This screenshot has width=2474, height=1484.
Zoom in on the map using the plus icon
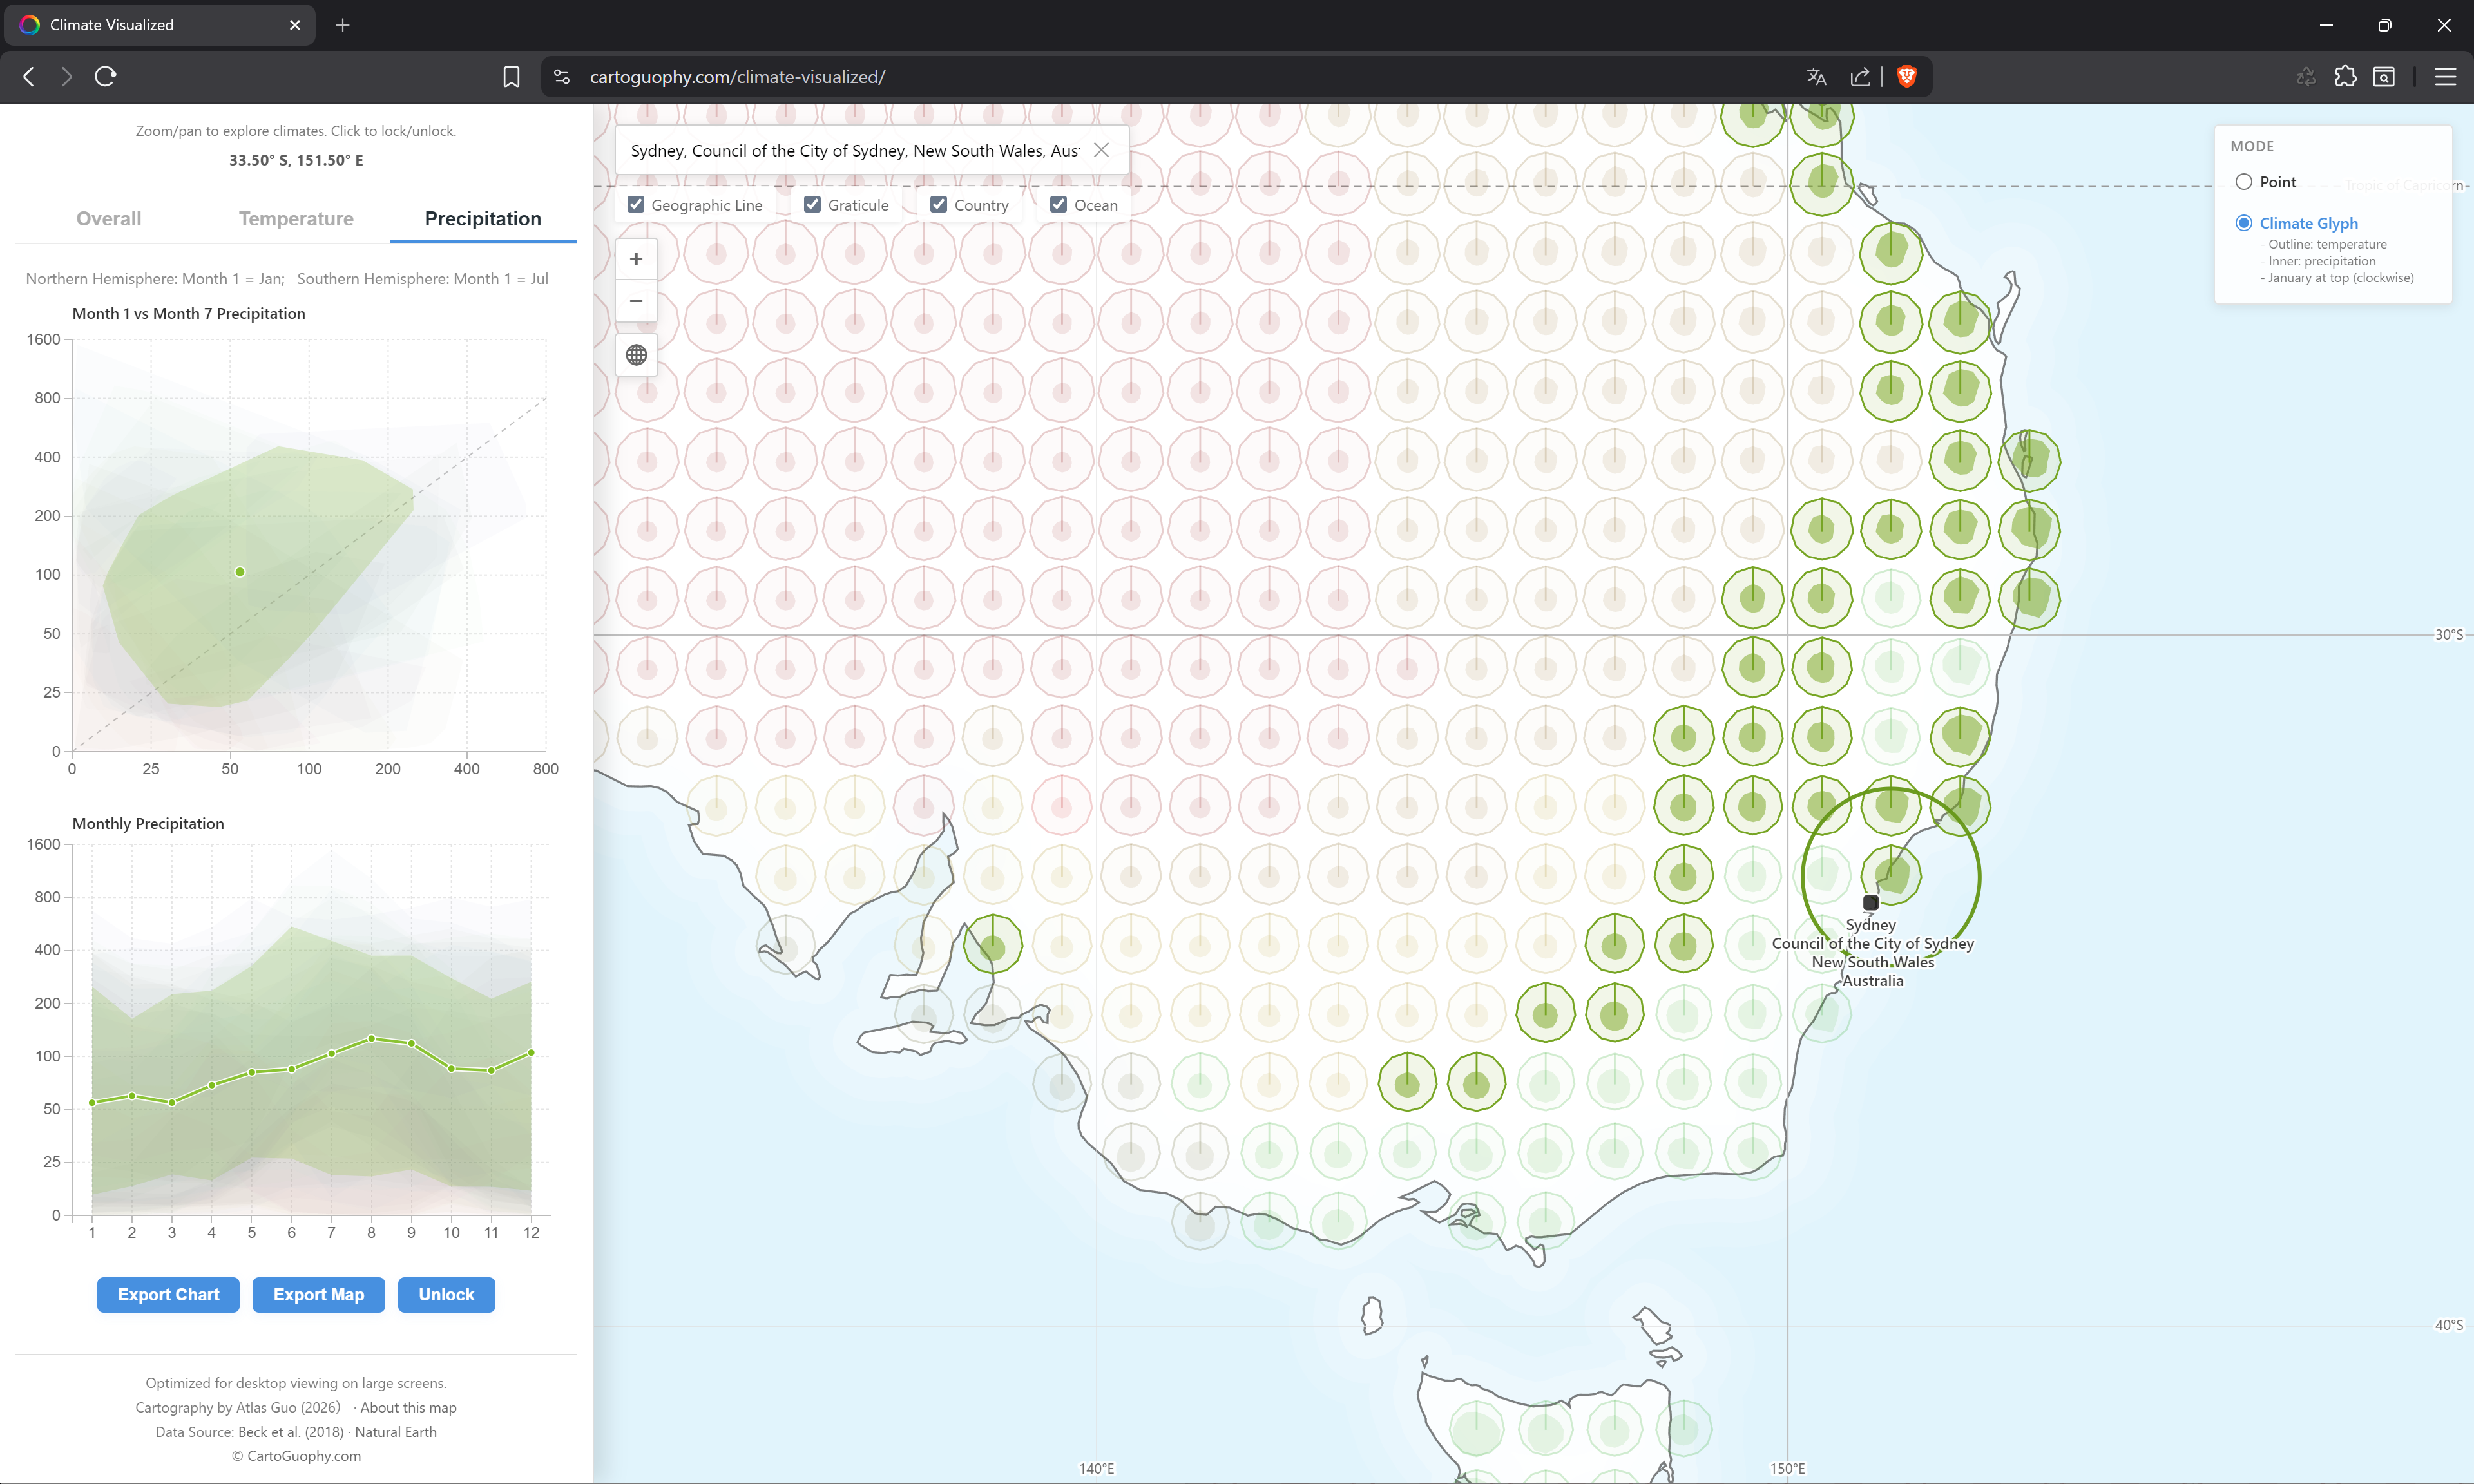(636, 258)
